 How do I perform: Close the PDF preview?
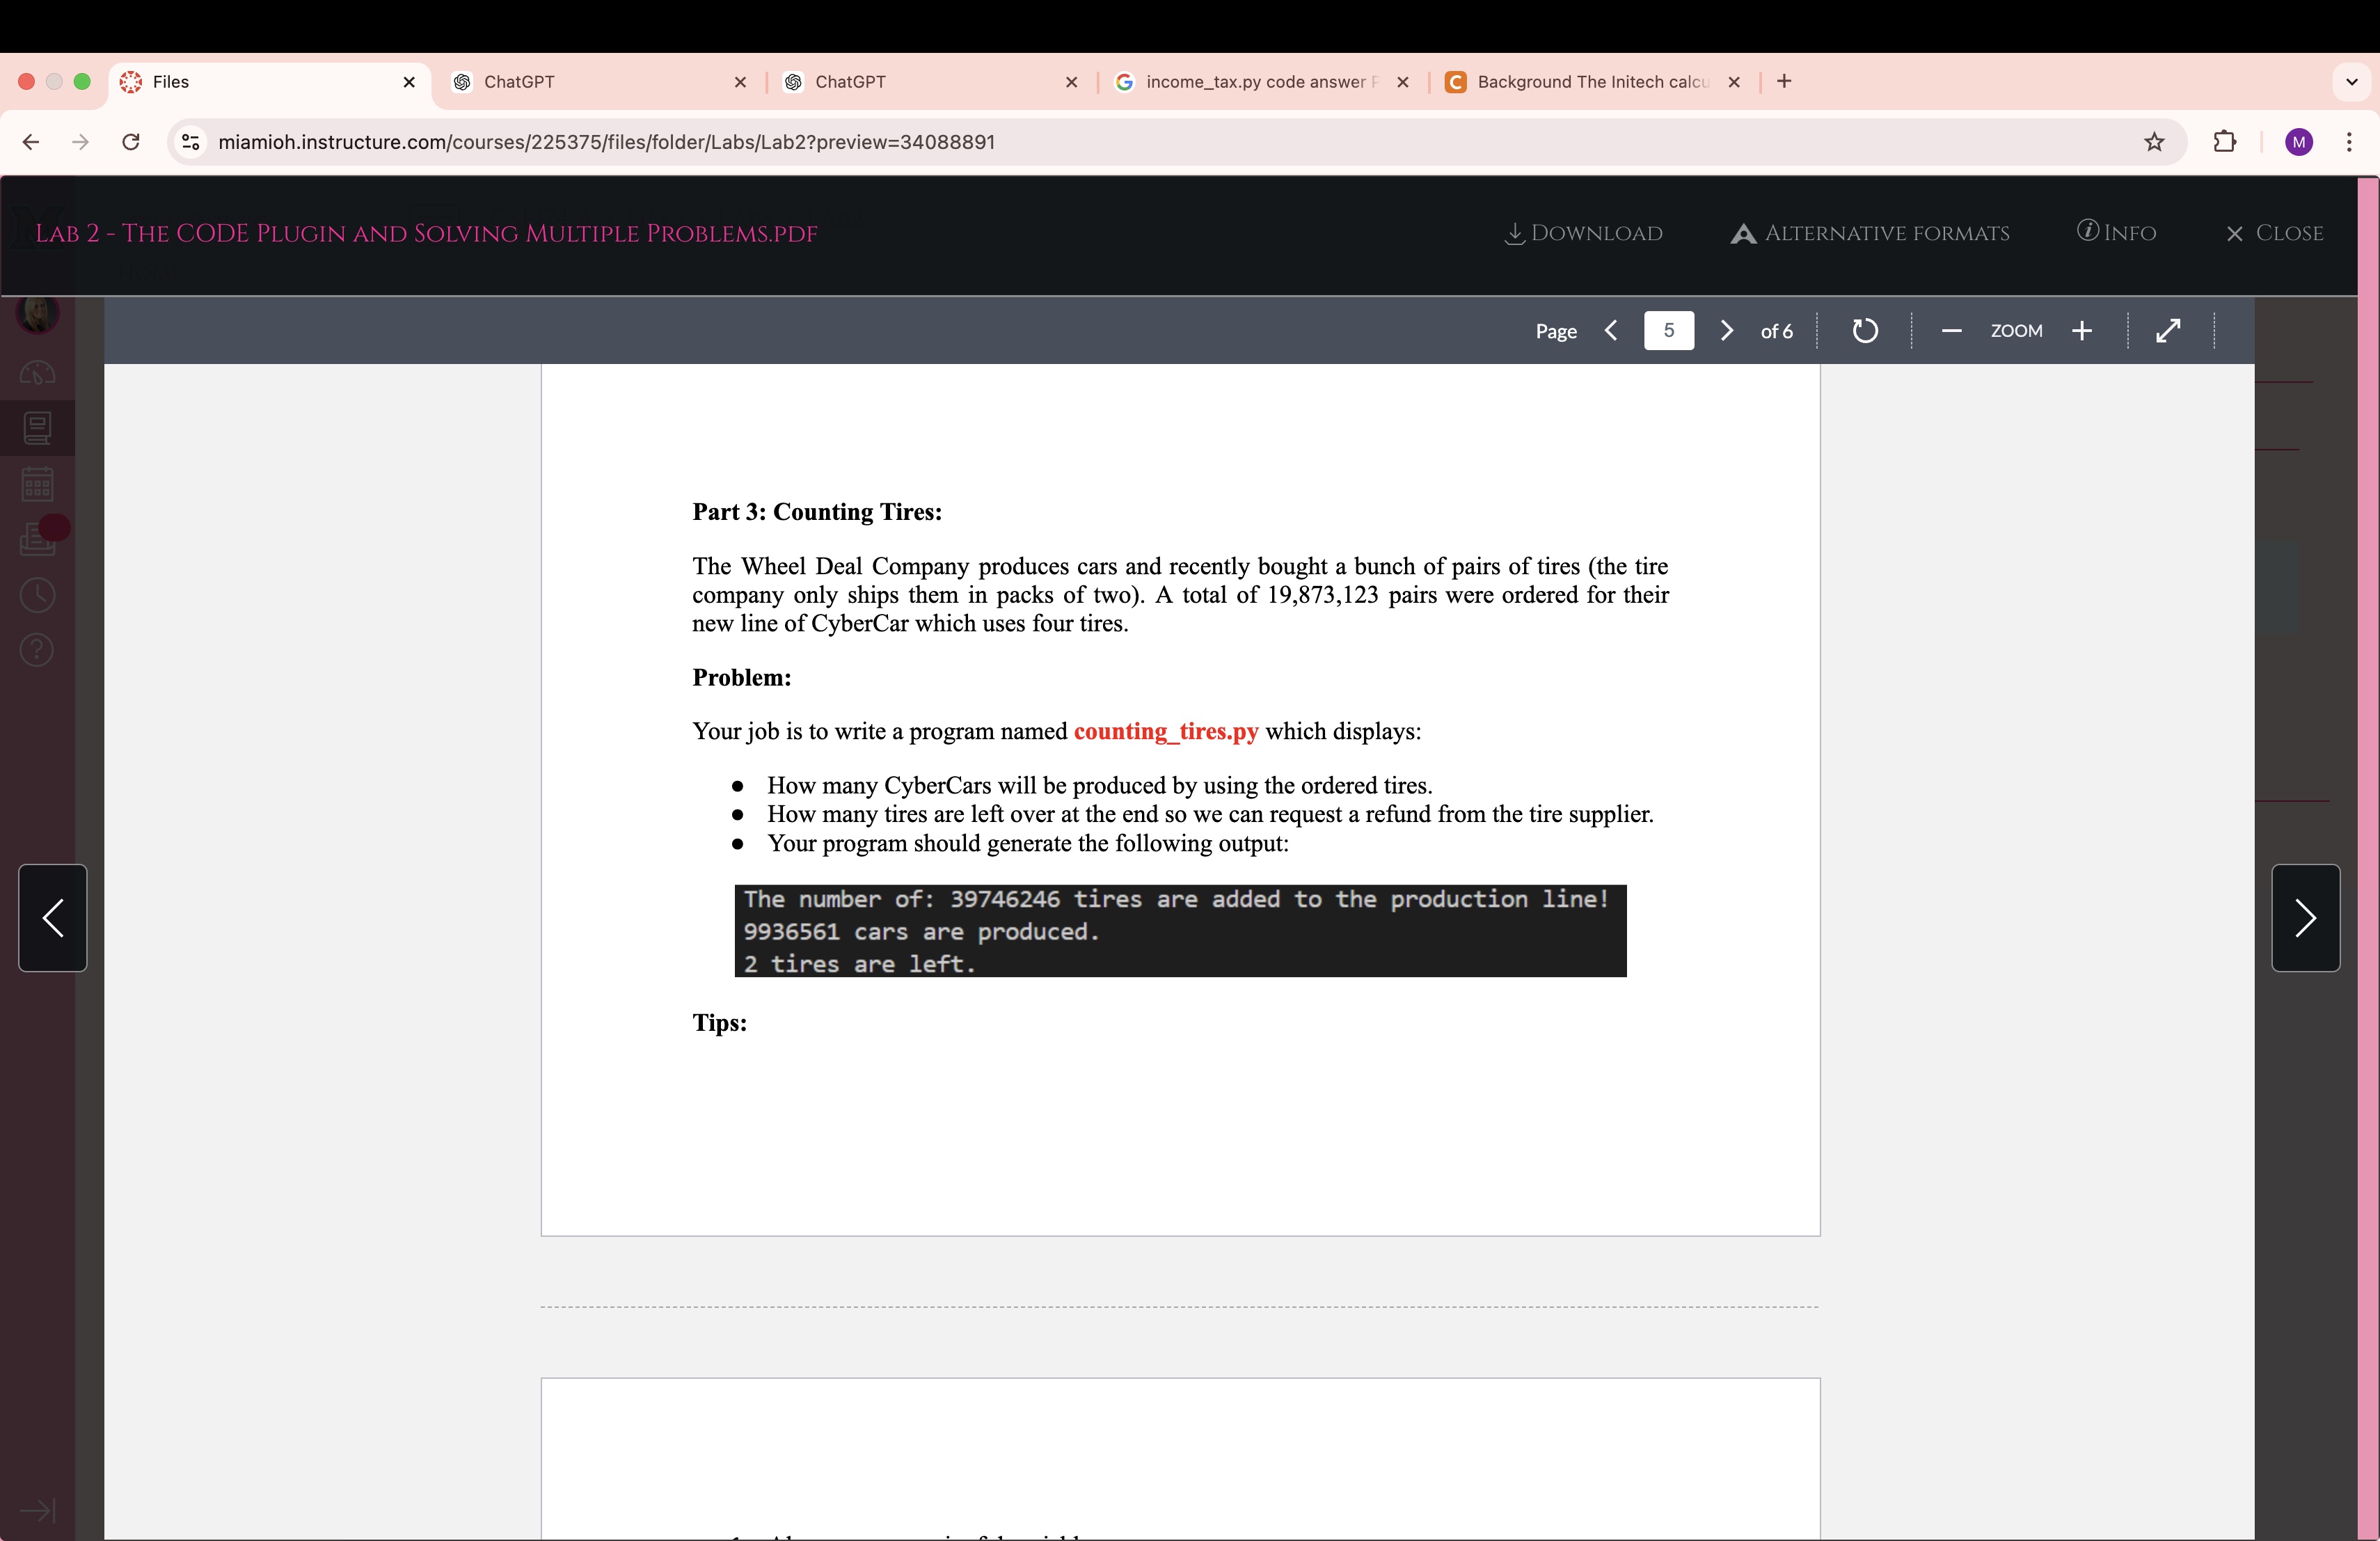[2275, 233]
